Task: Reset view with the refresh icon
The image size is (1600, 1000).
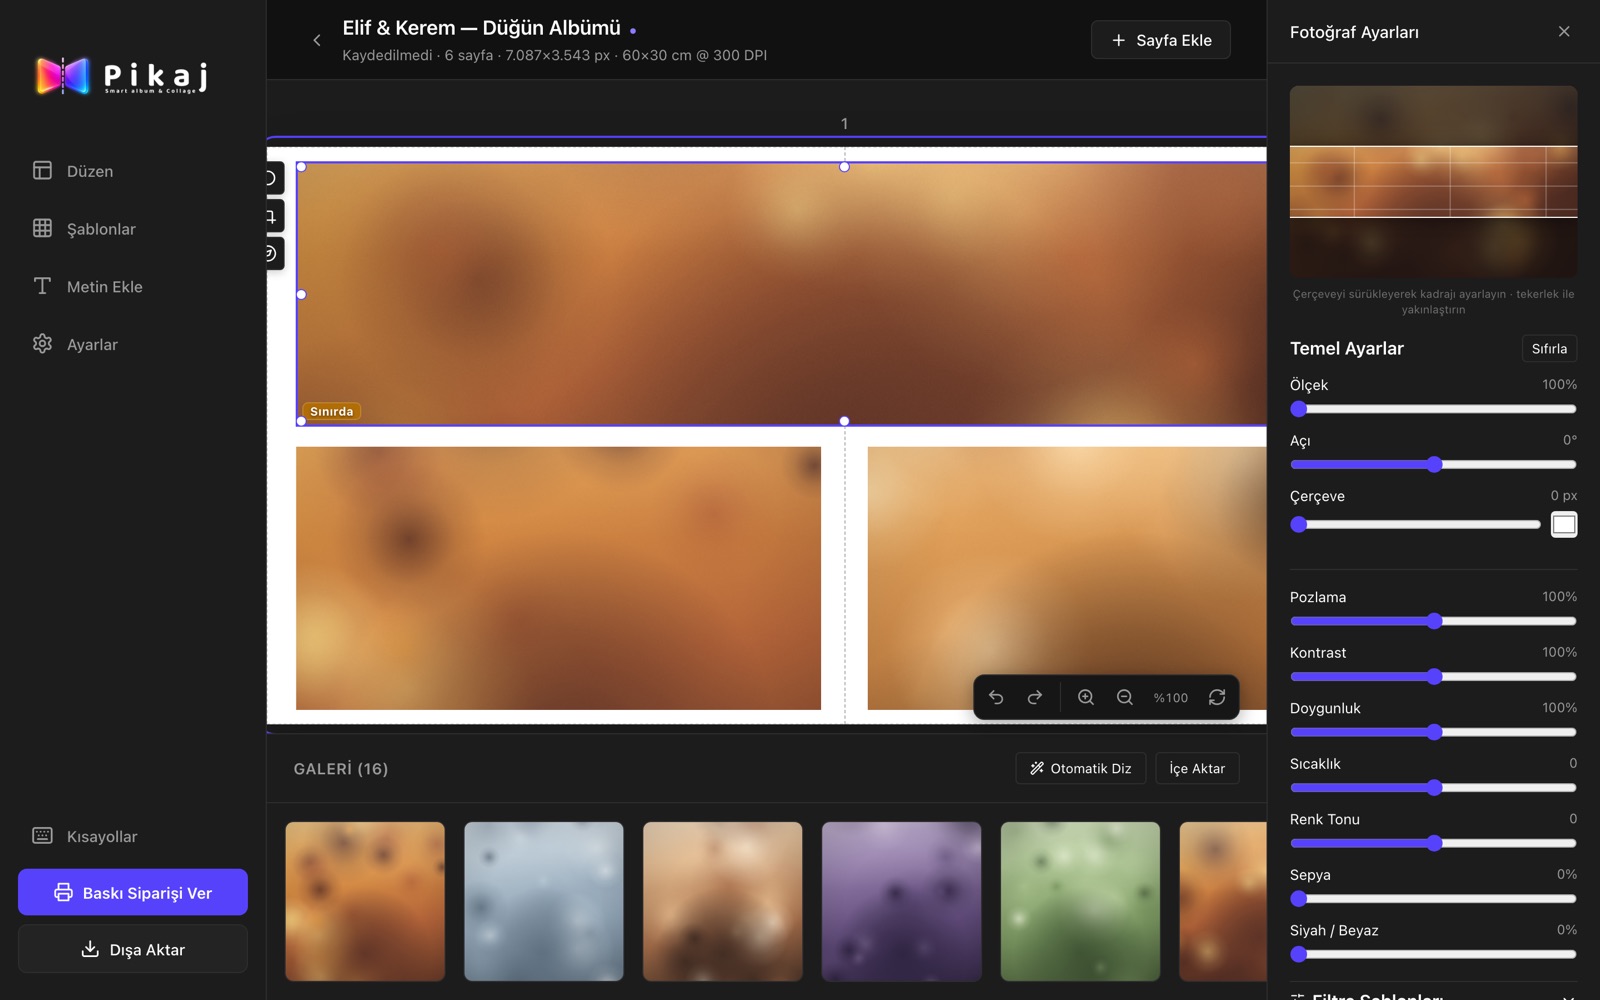Action: point(1217,697)
